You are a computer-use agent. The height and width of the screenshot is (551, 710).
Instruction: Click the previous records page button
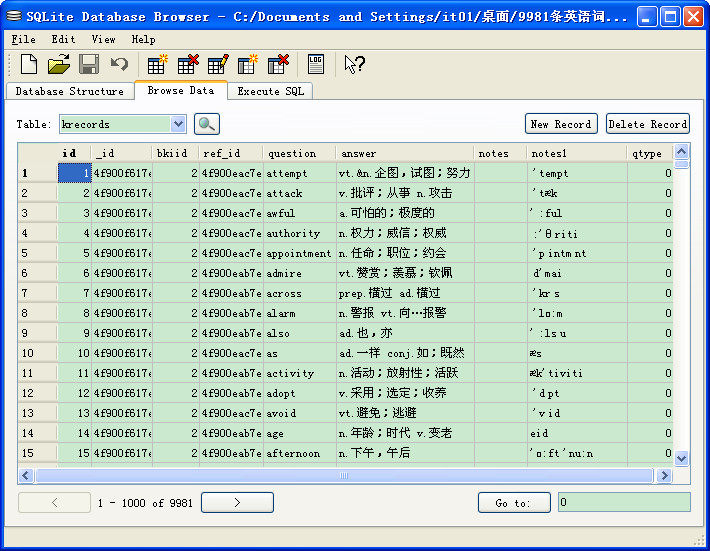(54, 503)
